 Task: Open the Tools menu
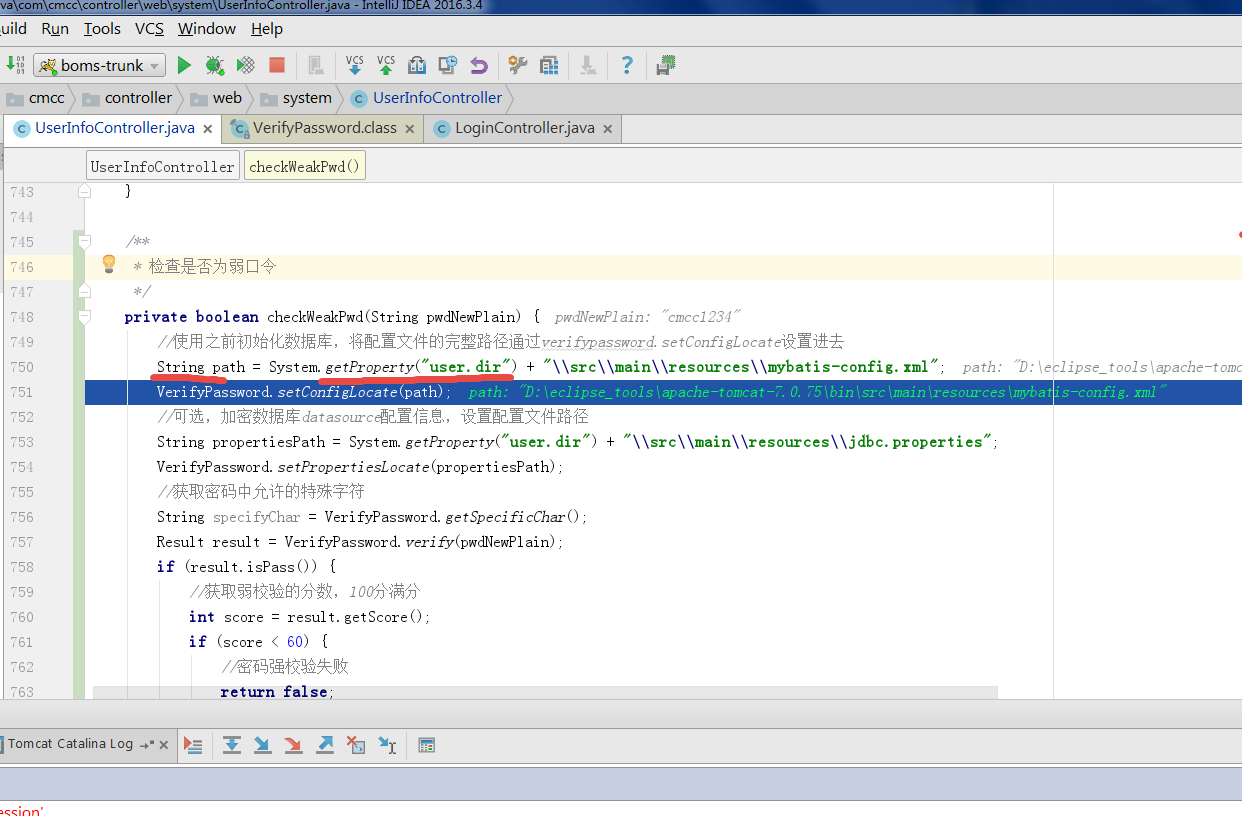[102, 29]
